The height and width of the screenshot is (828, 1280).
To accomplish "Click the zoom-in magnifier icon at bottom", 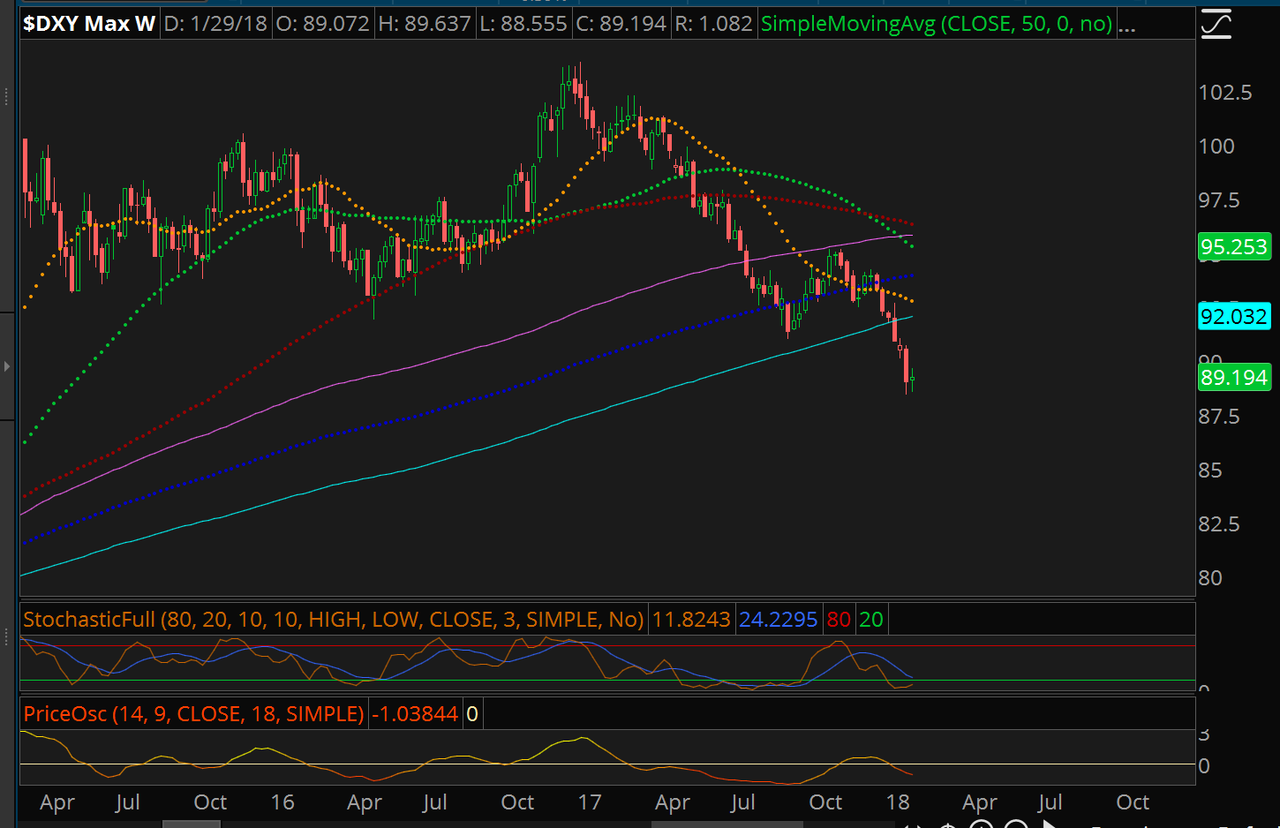I will (x=981, y=823).
